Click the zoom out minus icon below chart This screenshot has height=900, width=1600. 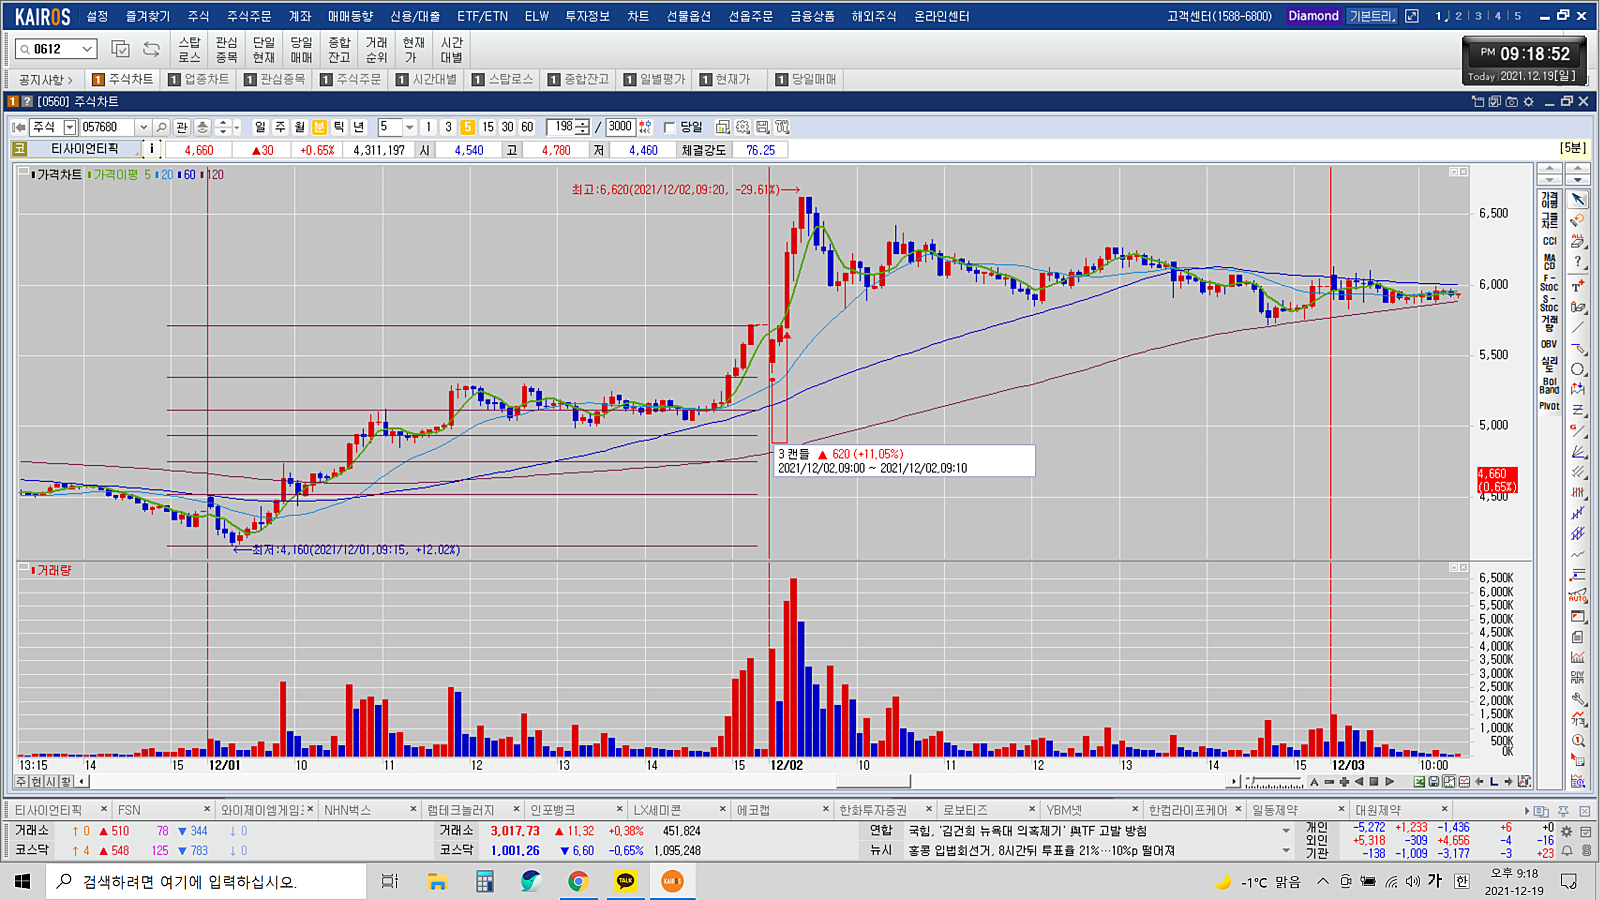click(x=1329, y=781)
